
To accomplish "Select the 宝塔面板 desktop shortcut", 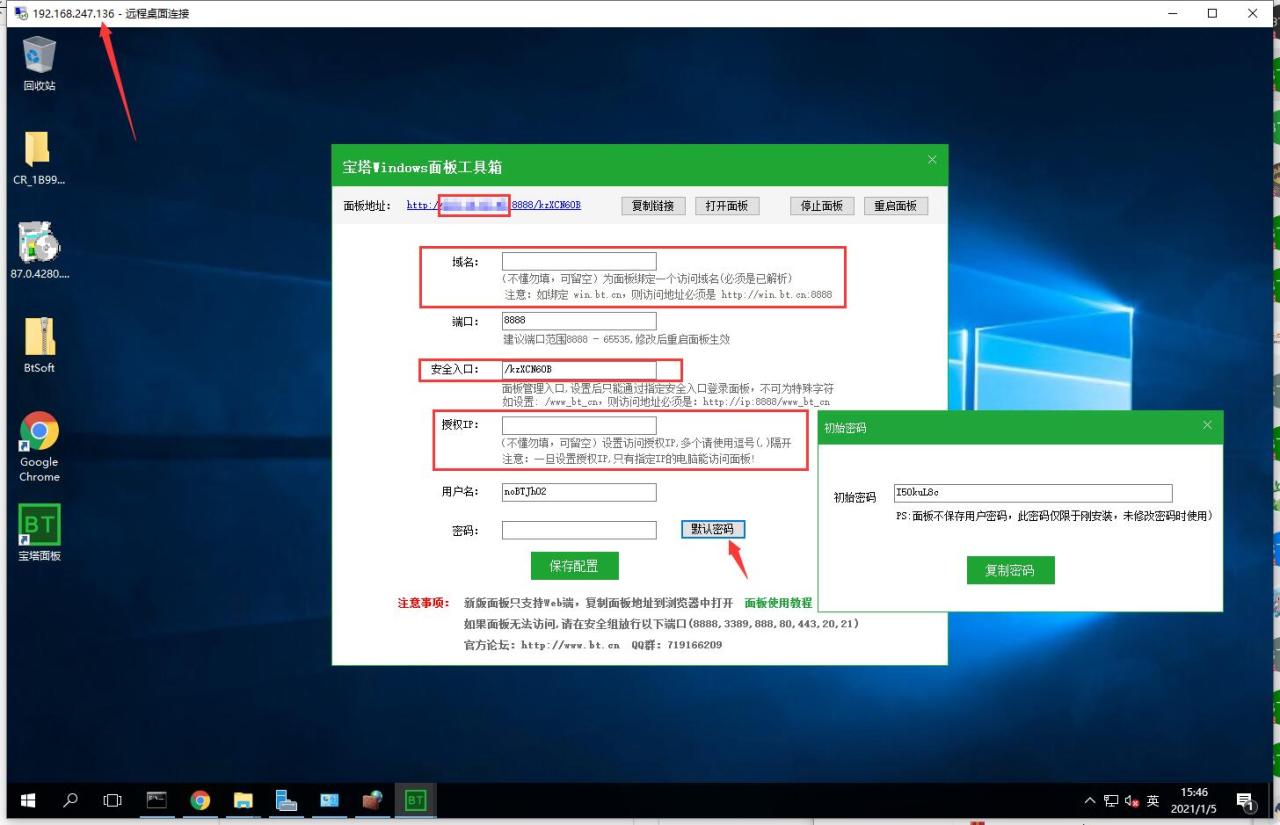I will [39, 533].
